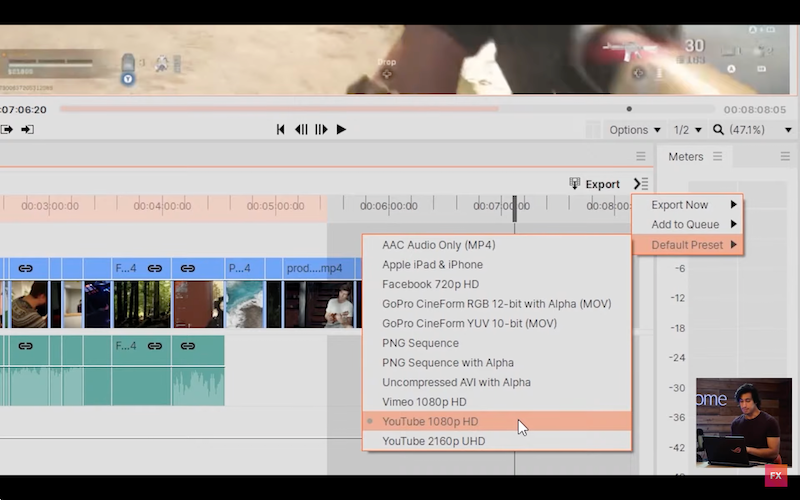
Task: Click ruler mark at 00:04:00:00
Action: coord(162,206)
